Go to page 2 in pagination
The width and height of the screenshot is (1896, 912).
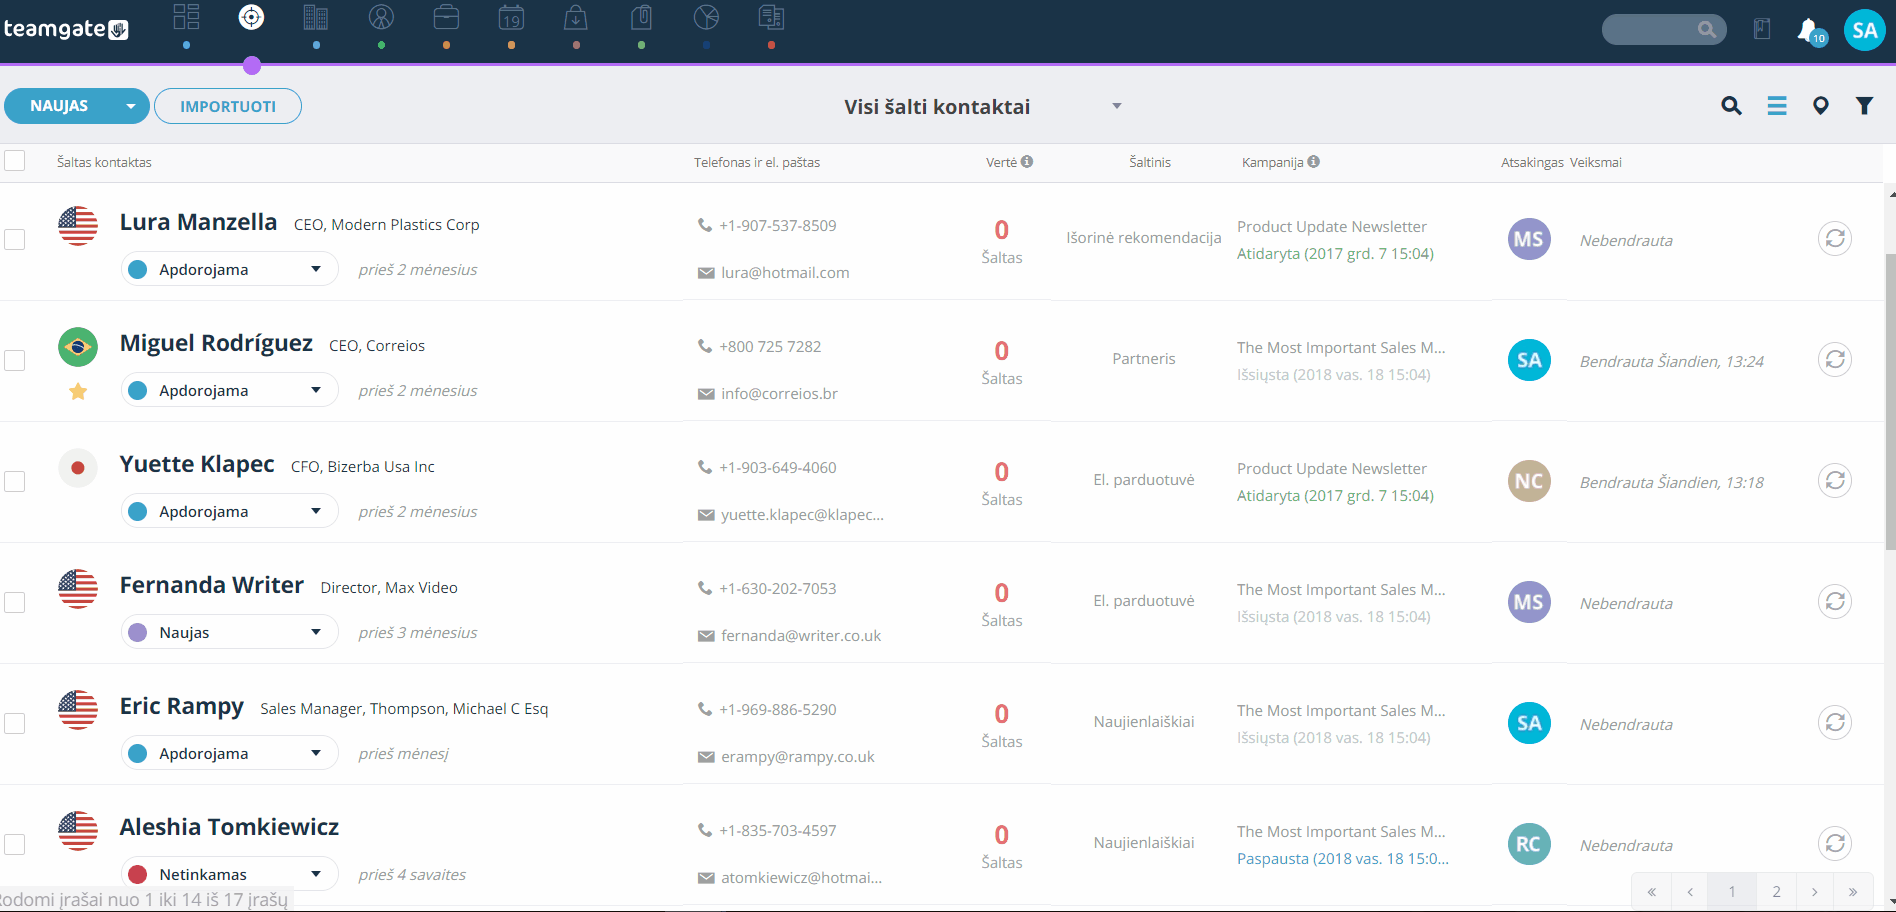1776,891
